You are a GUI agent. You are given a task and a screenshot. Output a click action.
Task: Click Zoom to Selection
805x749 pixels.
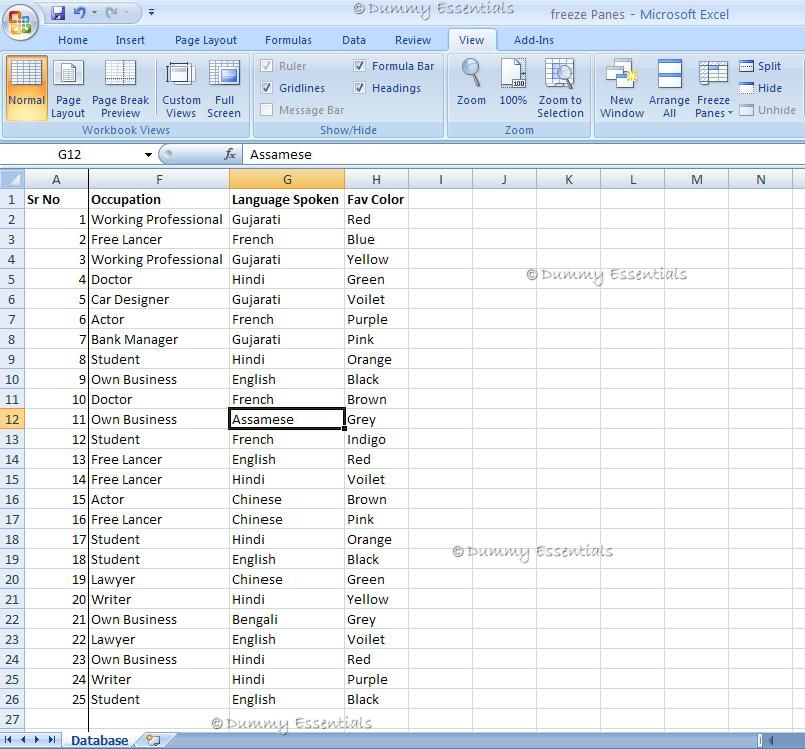(560, 88)
